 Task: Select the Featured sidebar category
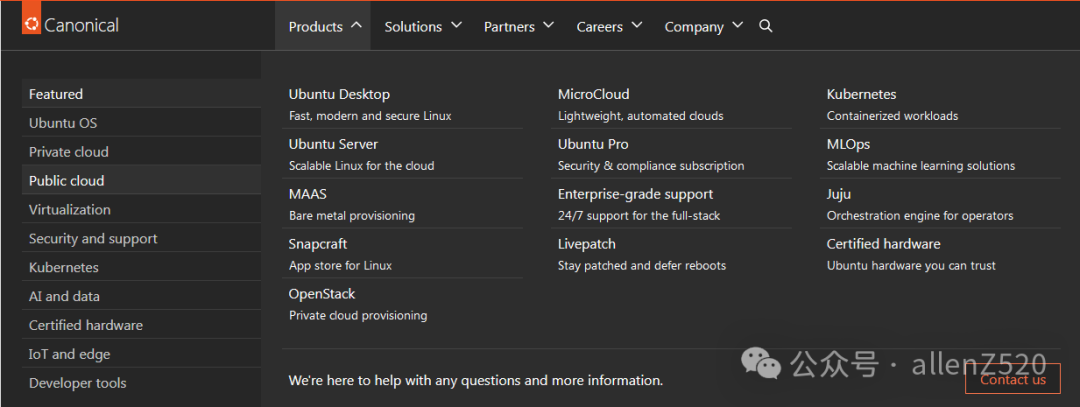pos(141,94)
